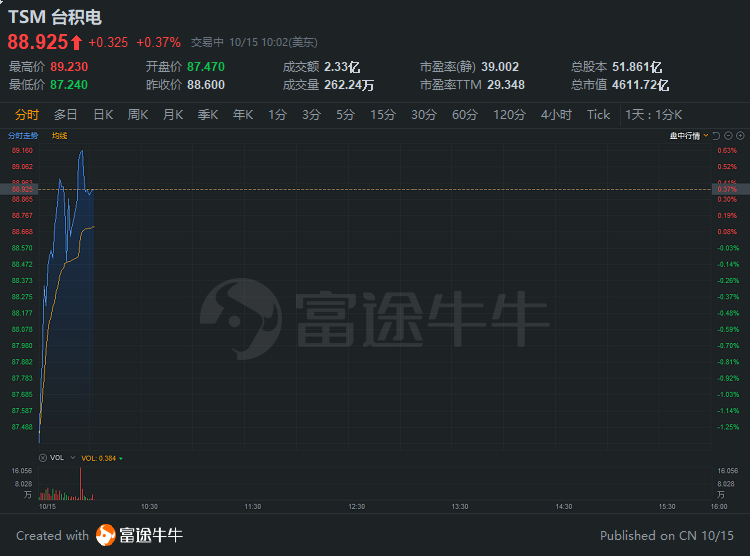
Task: Click the +0.37% change percentage
Action: [158, 43]
